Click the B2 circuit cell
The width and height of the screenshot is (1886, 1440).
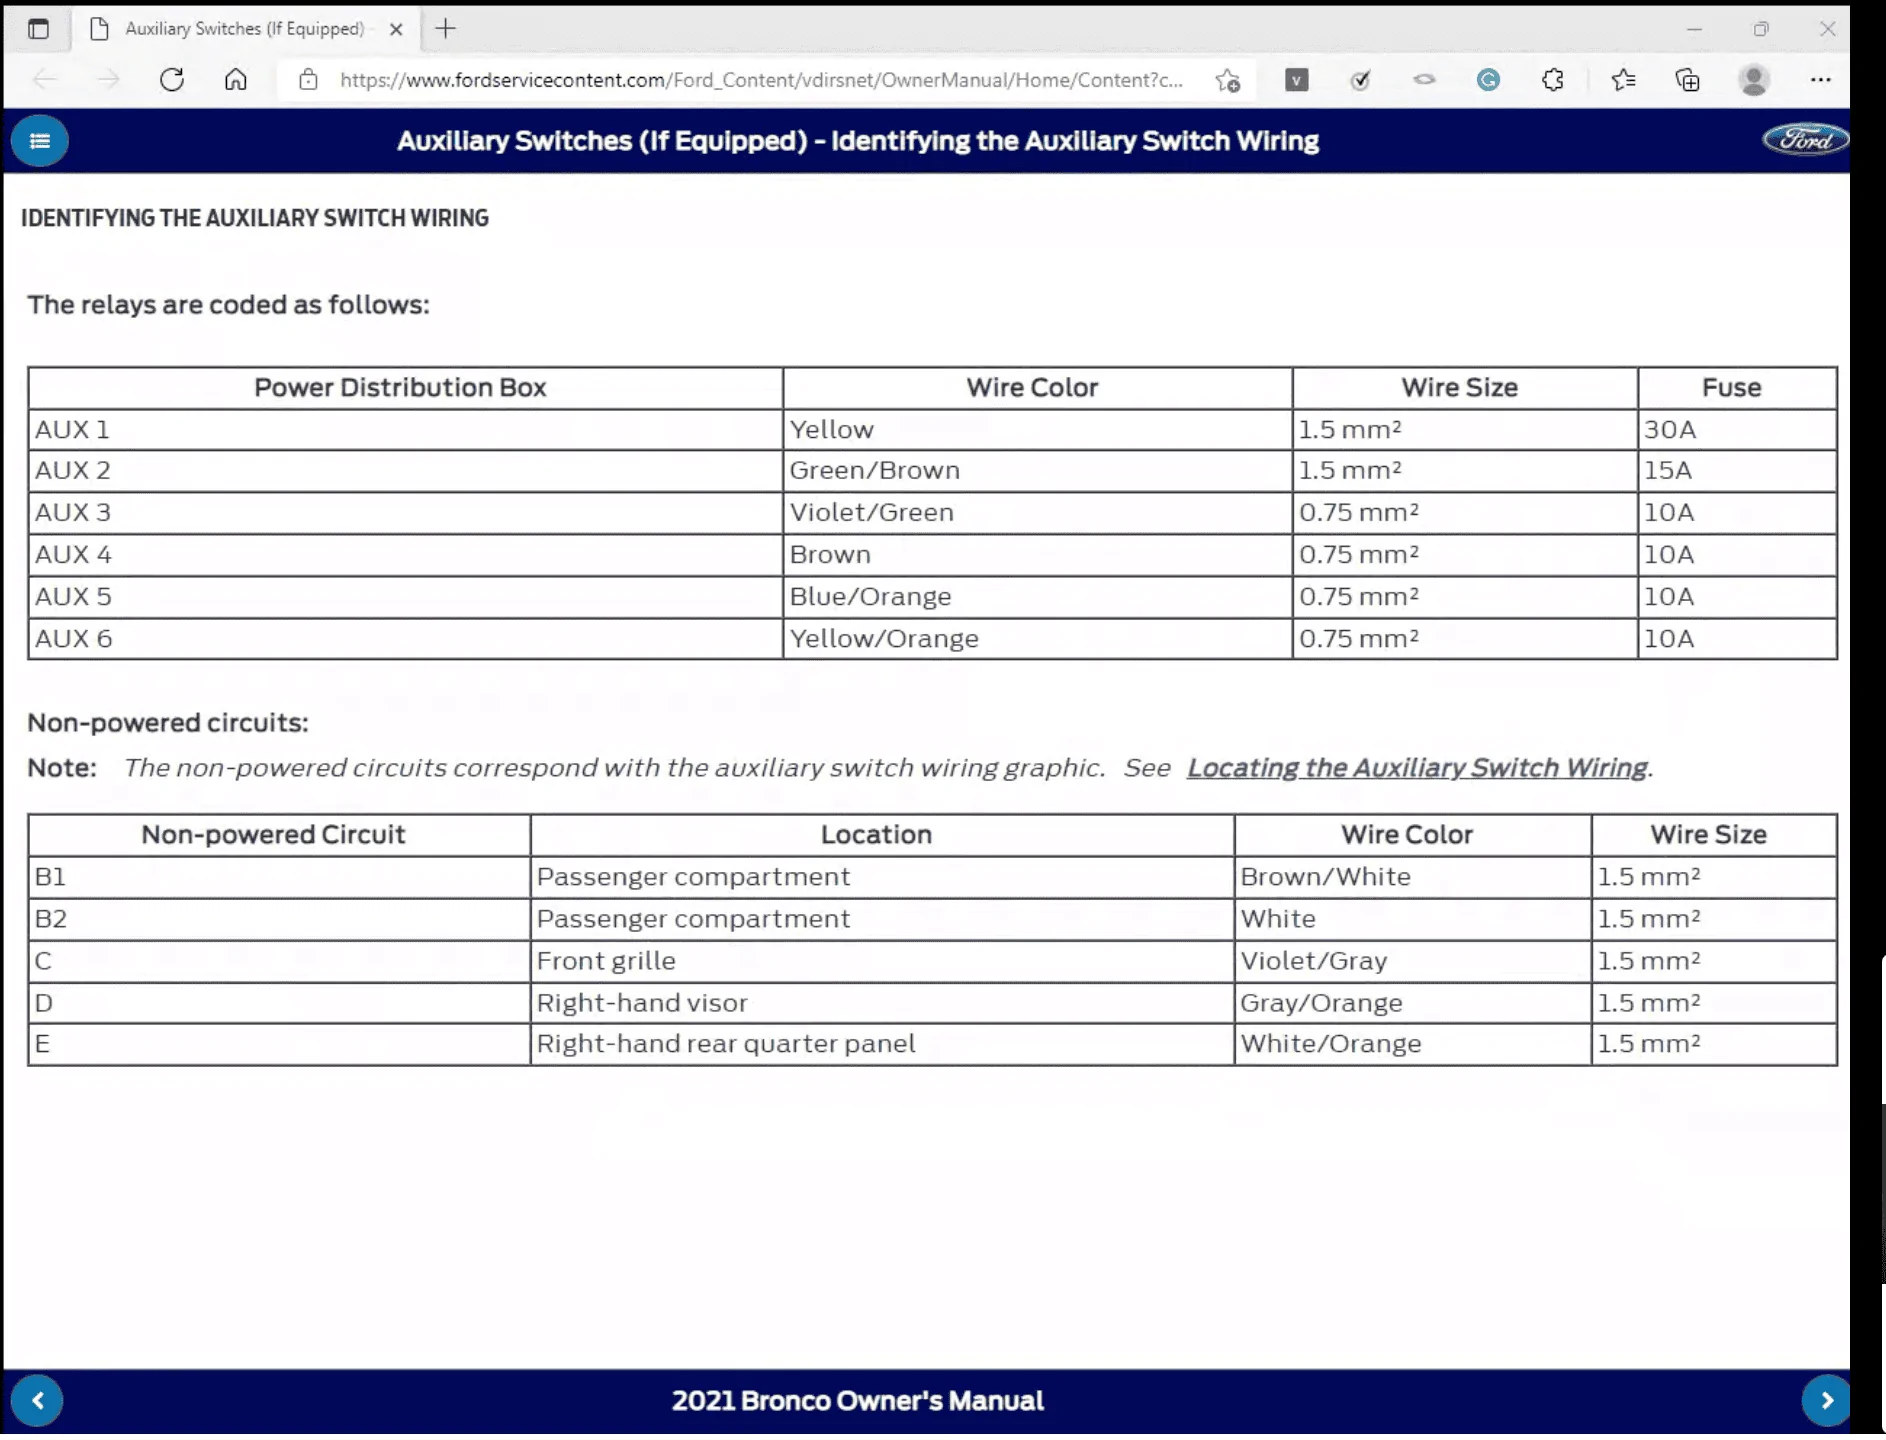pos(279,919)
